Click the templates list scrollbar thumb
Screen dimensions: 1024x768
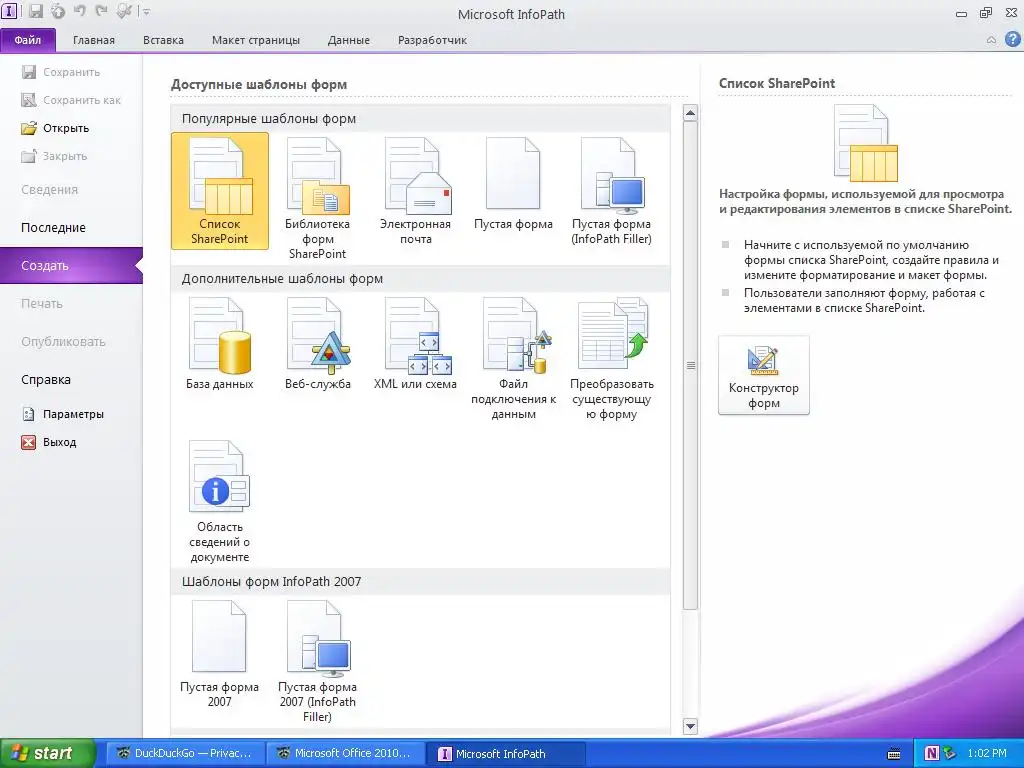(690, 366)
